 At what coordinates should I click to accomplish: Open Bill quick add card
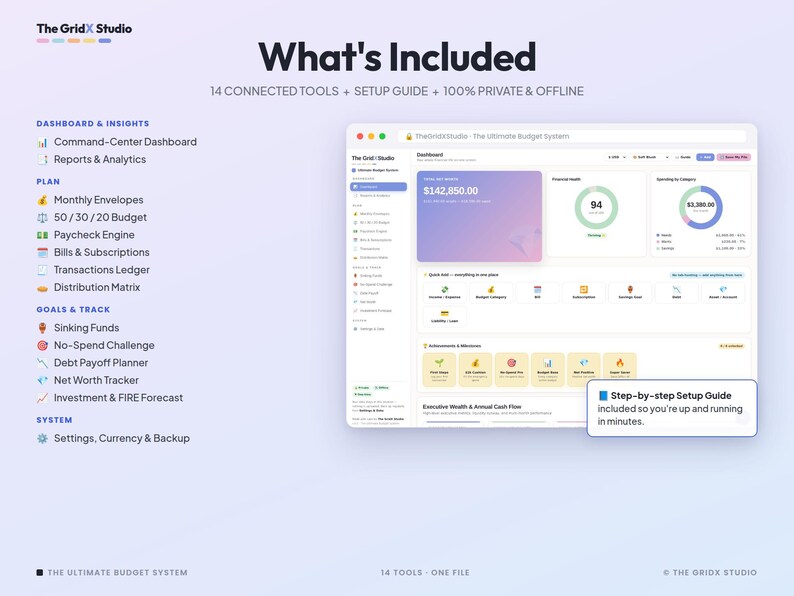537,293
